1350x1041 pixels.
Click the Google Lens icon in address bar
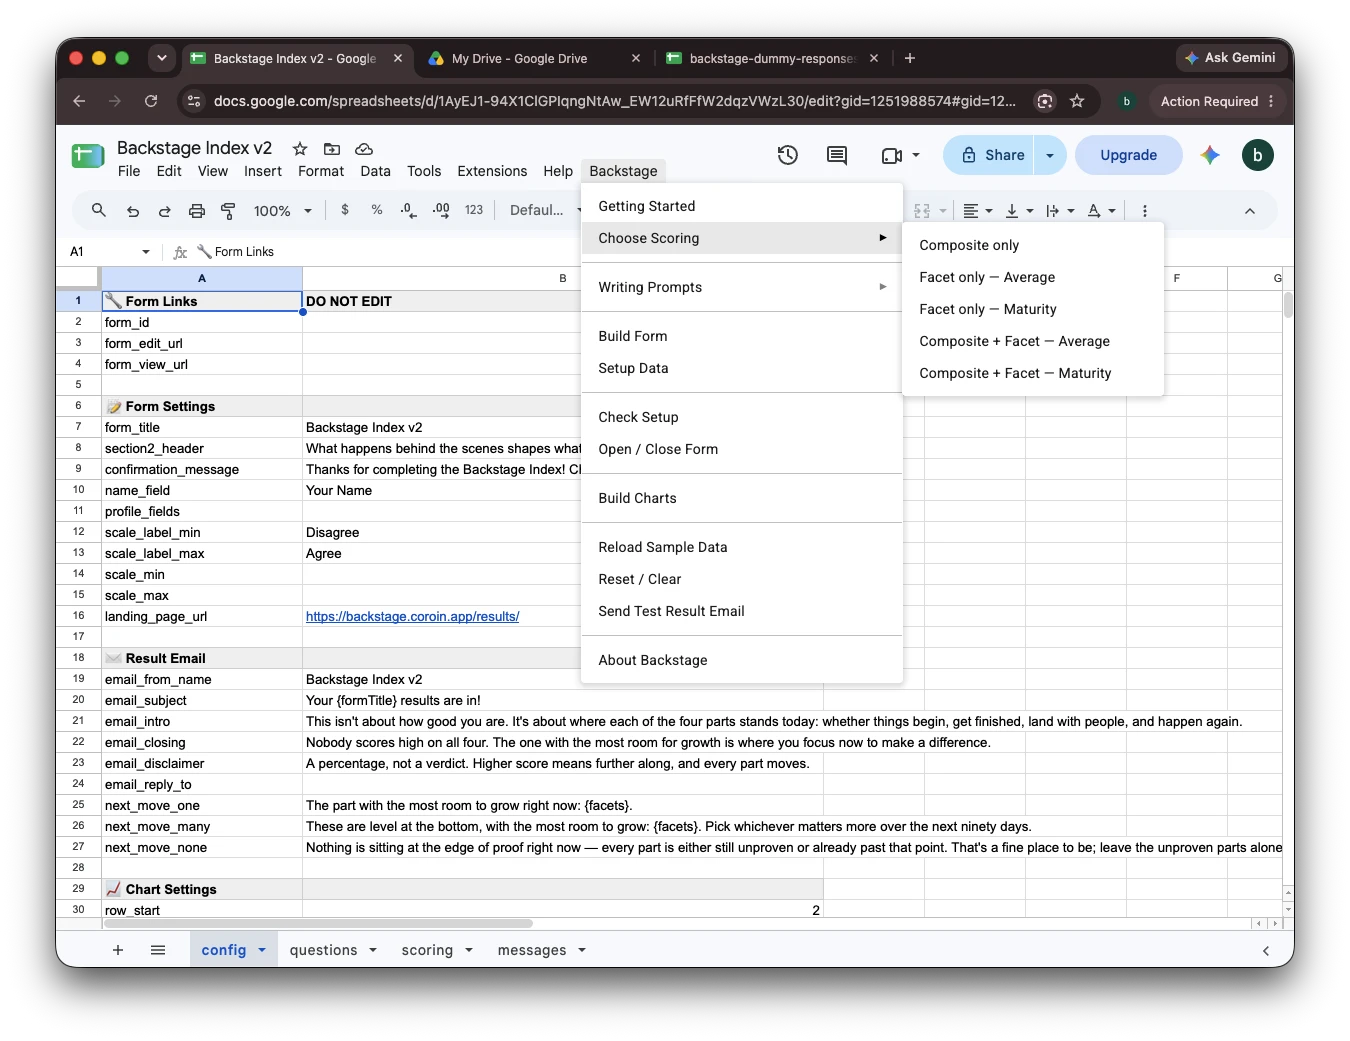(x=1045, y=101)
